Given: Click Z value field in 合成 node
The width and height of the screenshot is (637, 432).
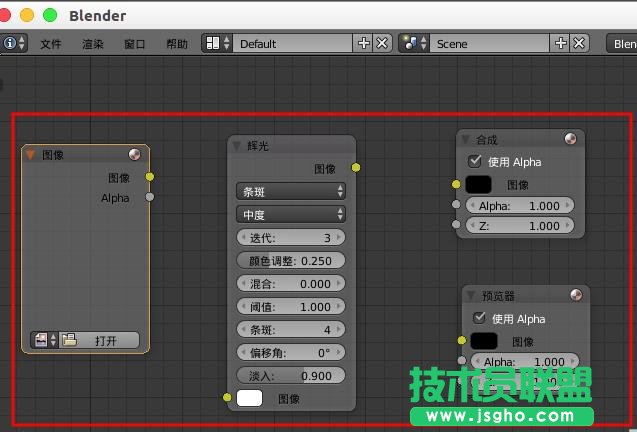Looking at the screenshot, I should coord(520,225).
